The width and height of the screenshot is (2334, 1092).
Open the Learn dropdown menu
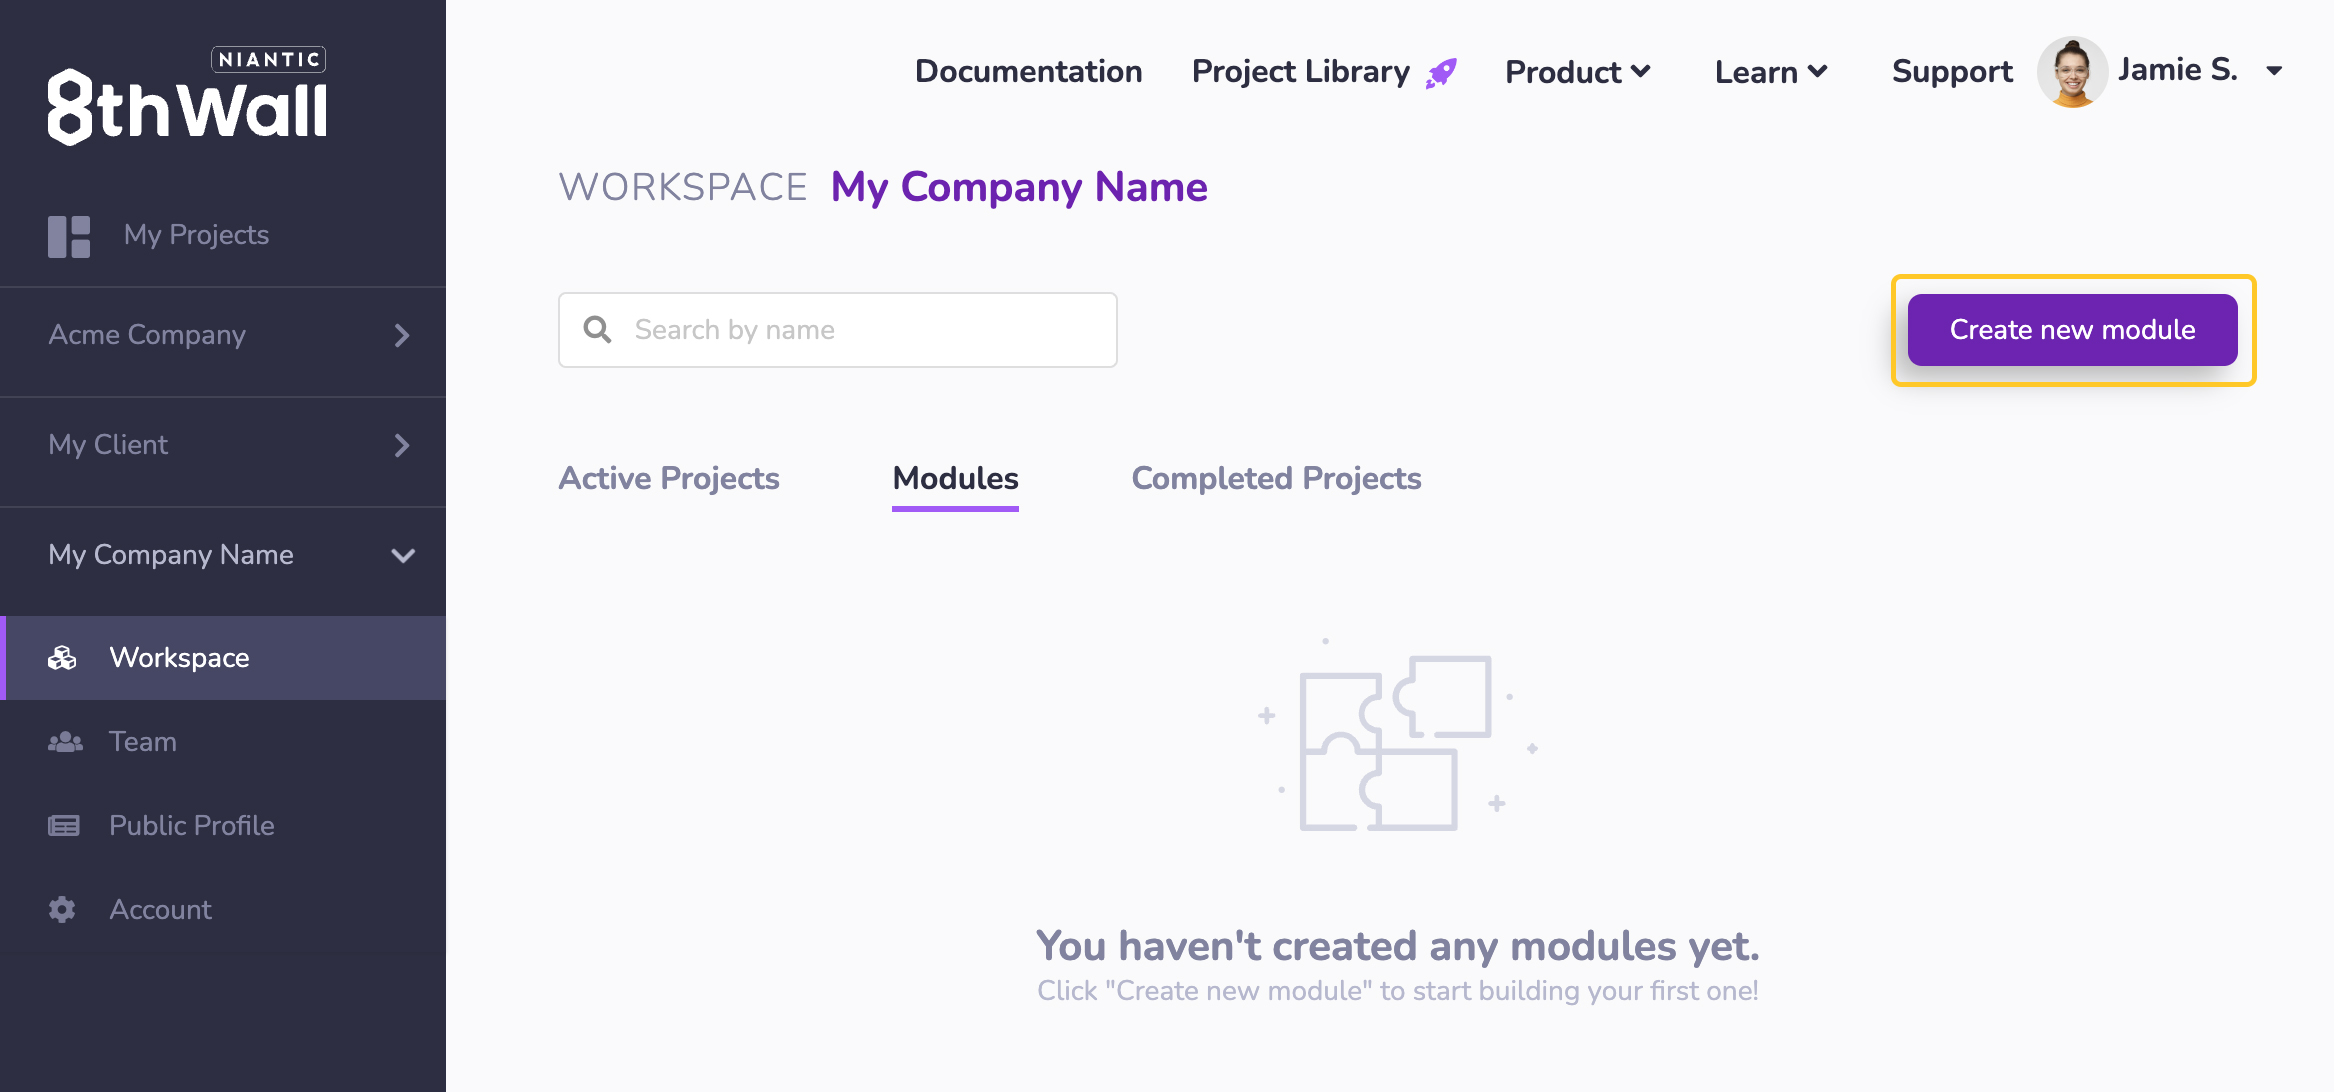tap(1770, 72)
